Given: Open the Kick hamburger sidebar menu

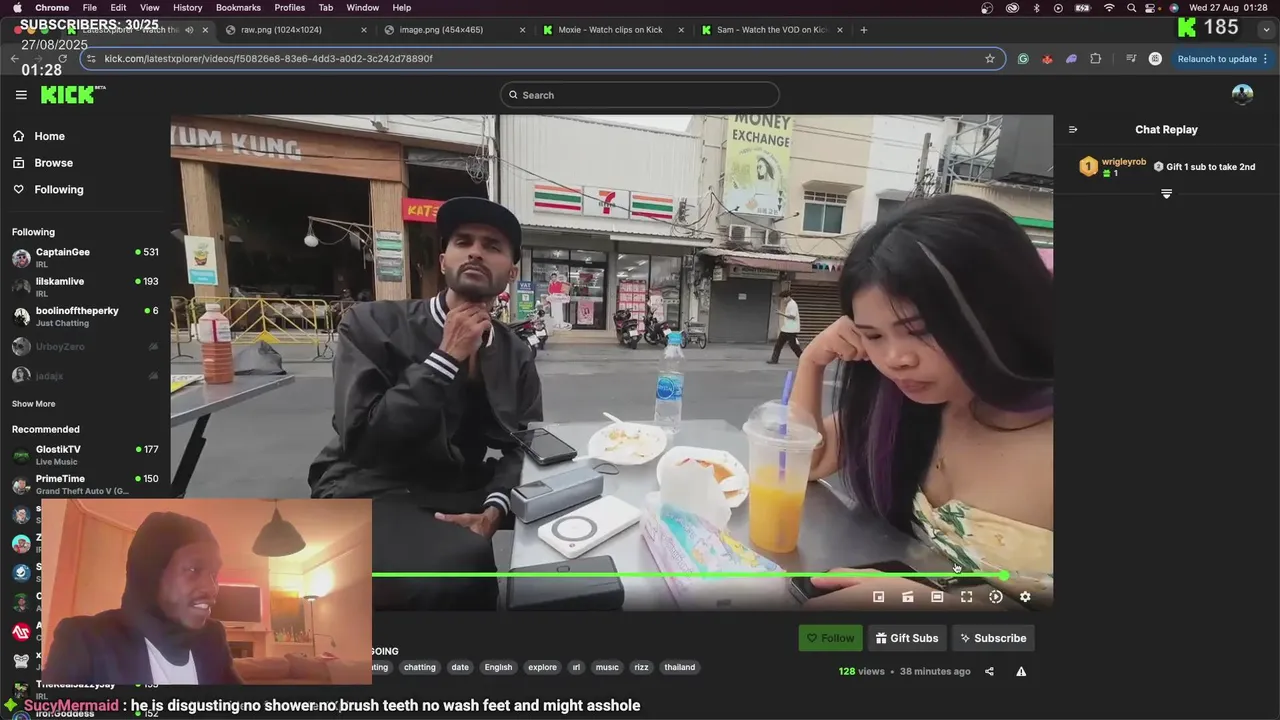Looking at the screenshot, I should (x=21, y=95).
